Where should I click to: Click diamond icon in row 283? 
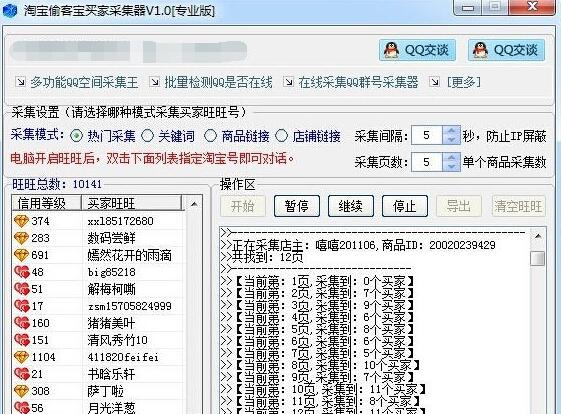pos(21,238)
